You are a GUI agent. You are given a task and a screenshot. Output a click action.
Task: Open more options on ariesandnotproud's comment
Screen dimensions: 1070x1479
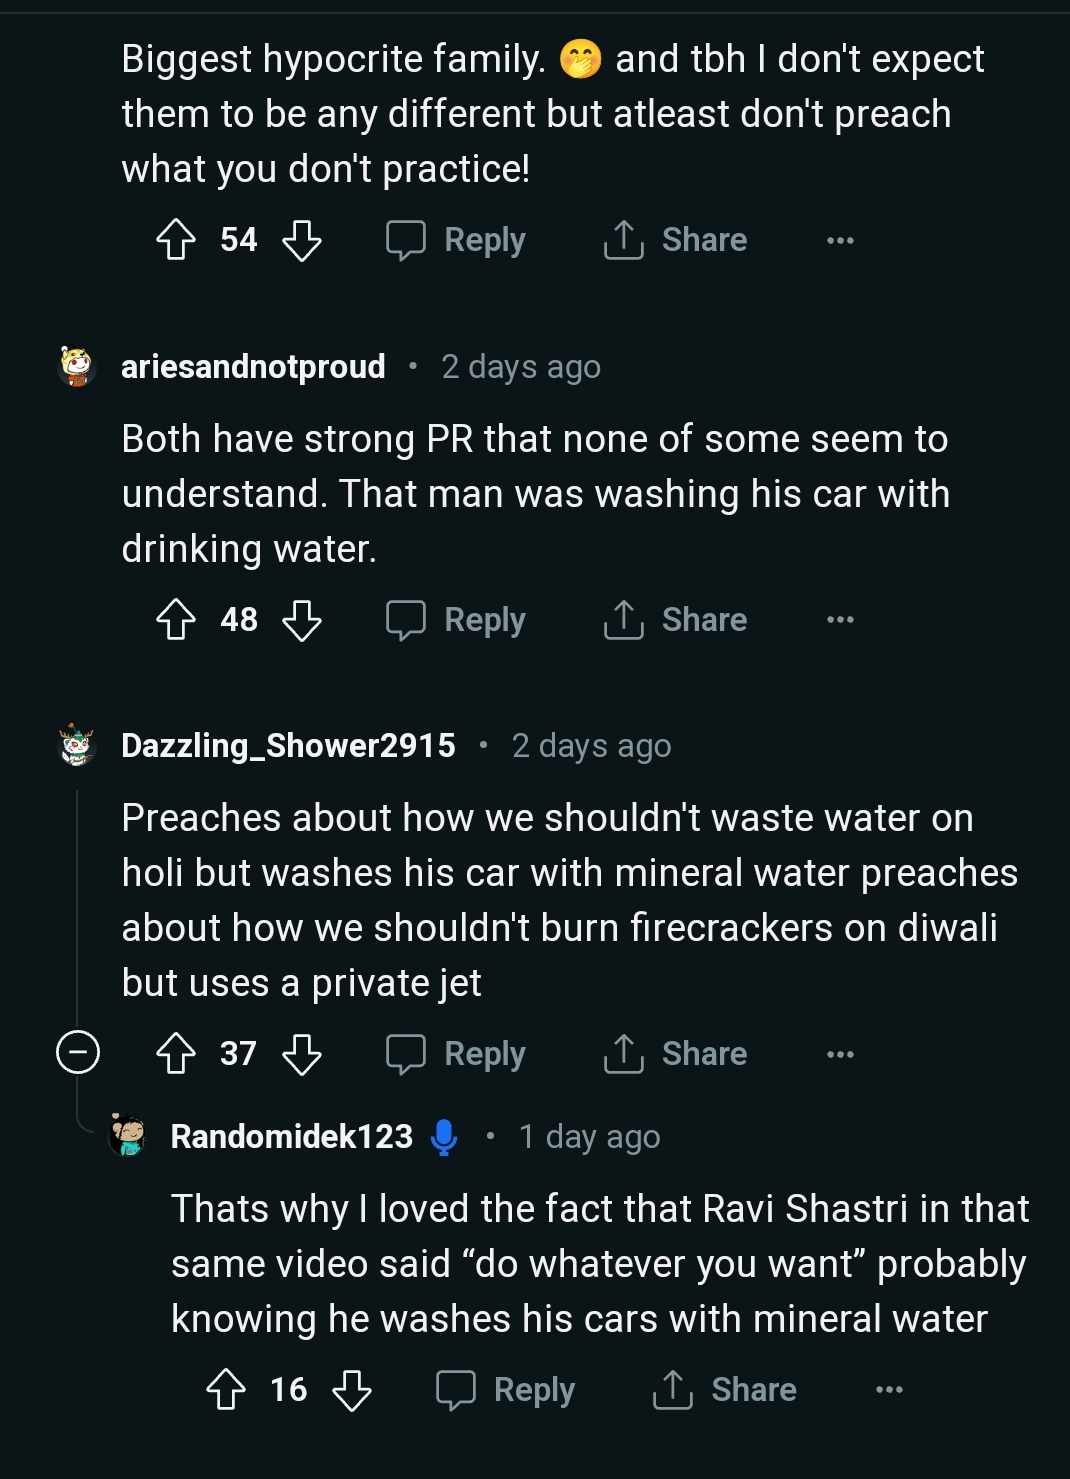pos(840,620)
